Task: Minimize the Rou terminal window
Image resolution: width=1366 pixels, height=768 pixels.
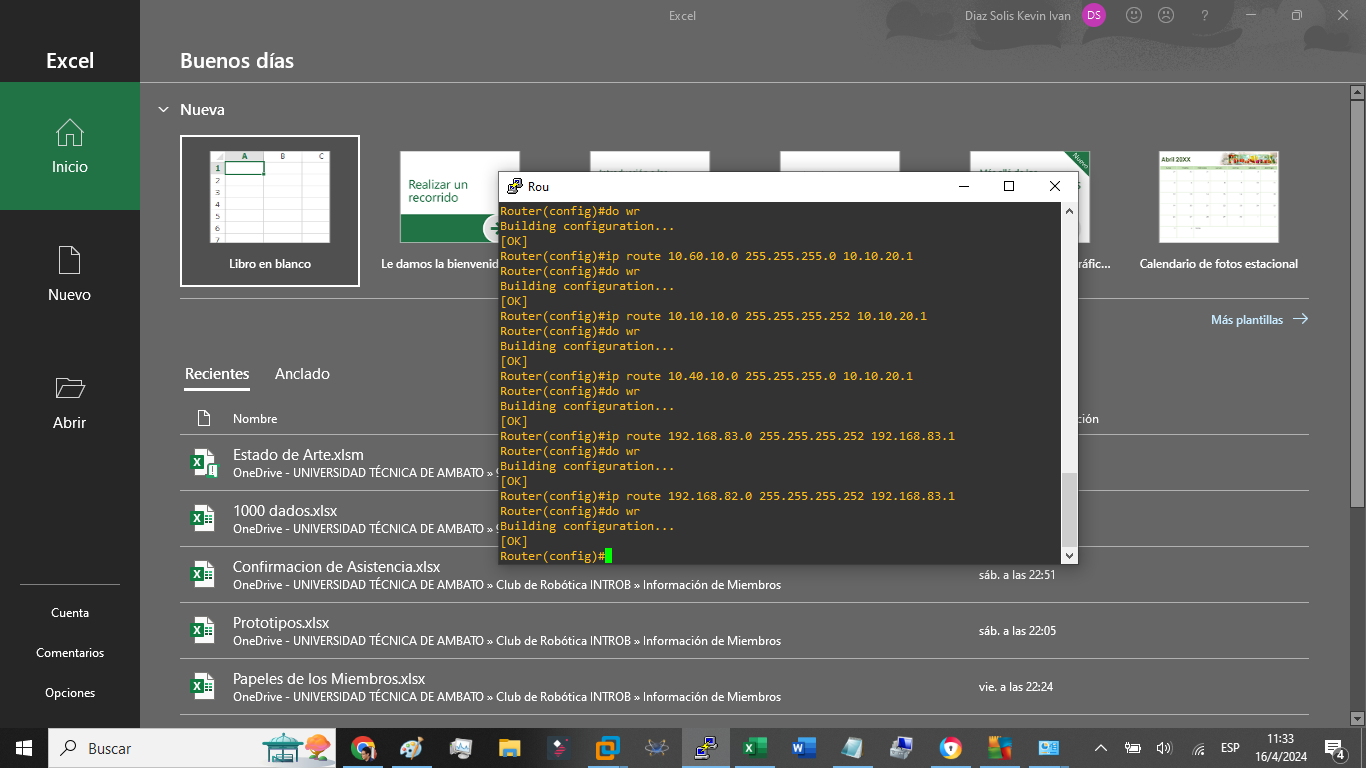Action: tap(963, 186)
